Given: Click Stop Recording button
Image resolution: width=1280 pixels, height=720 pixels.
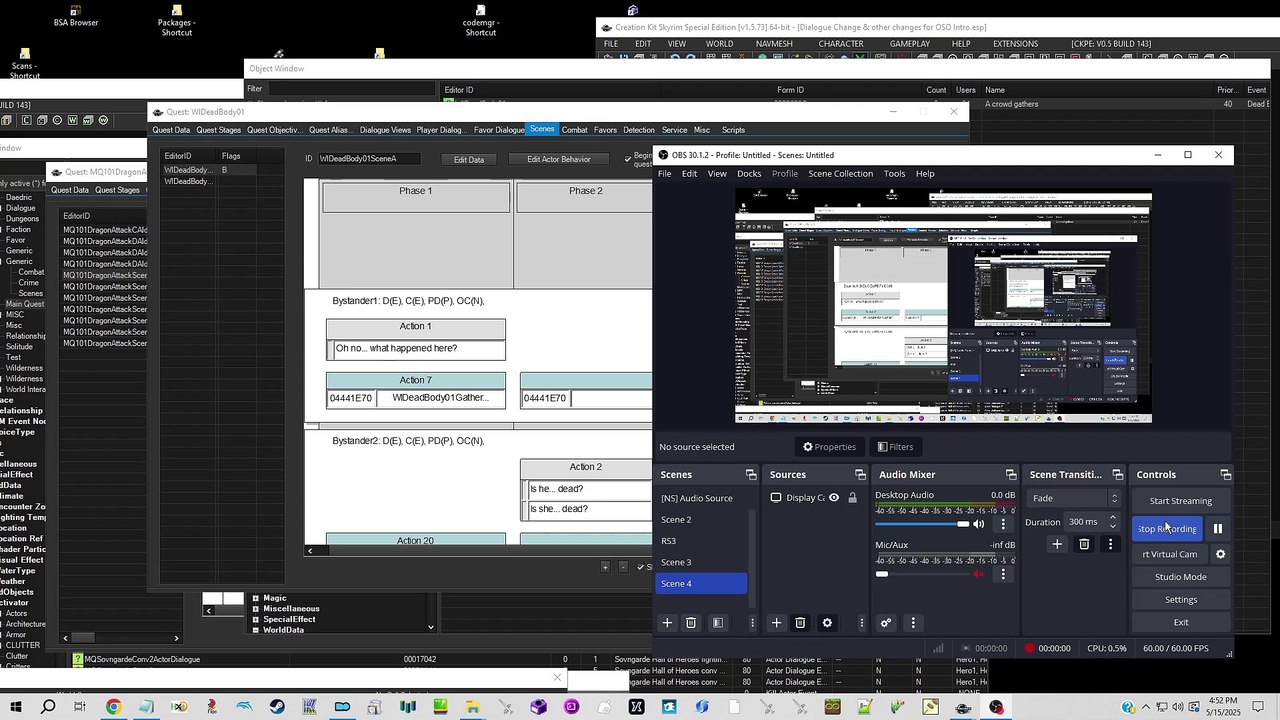Looking at the screenshot, I should pyautogui.click(x=1168, y=529).
